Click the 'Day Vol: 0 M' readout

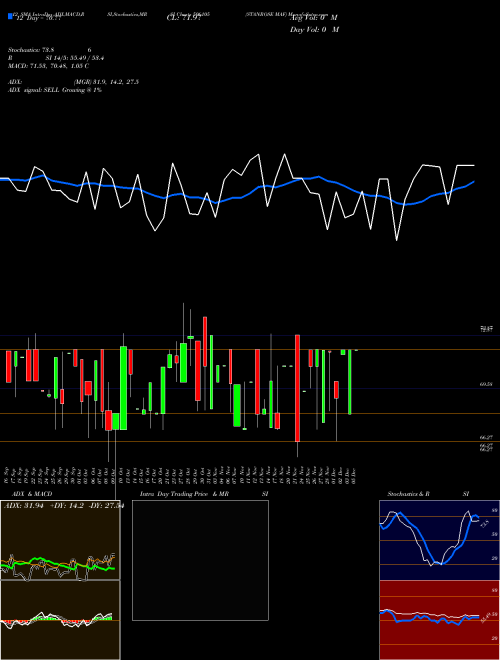pos(314,30)
